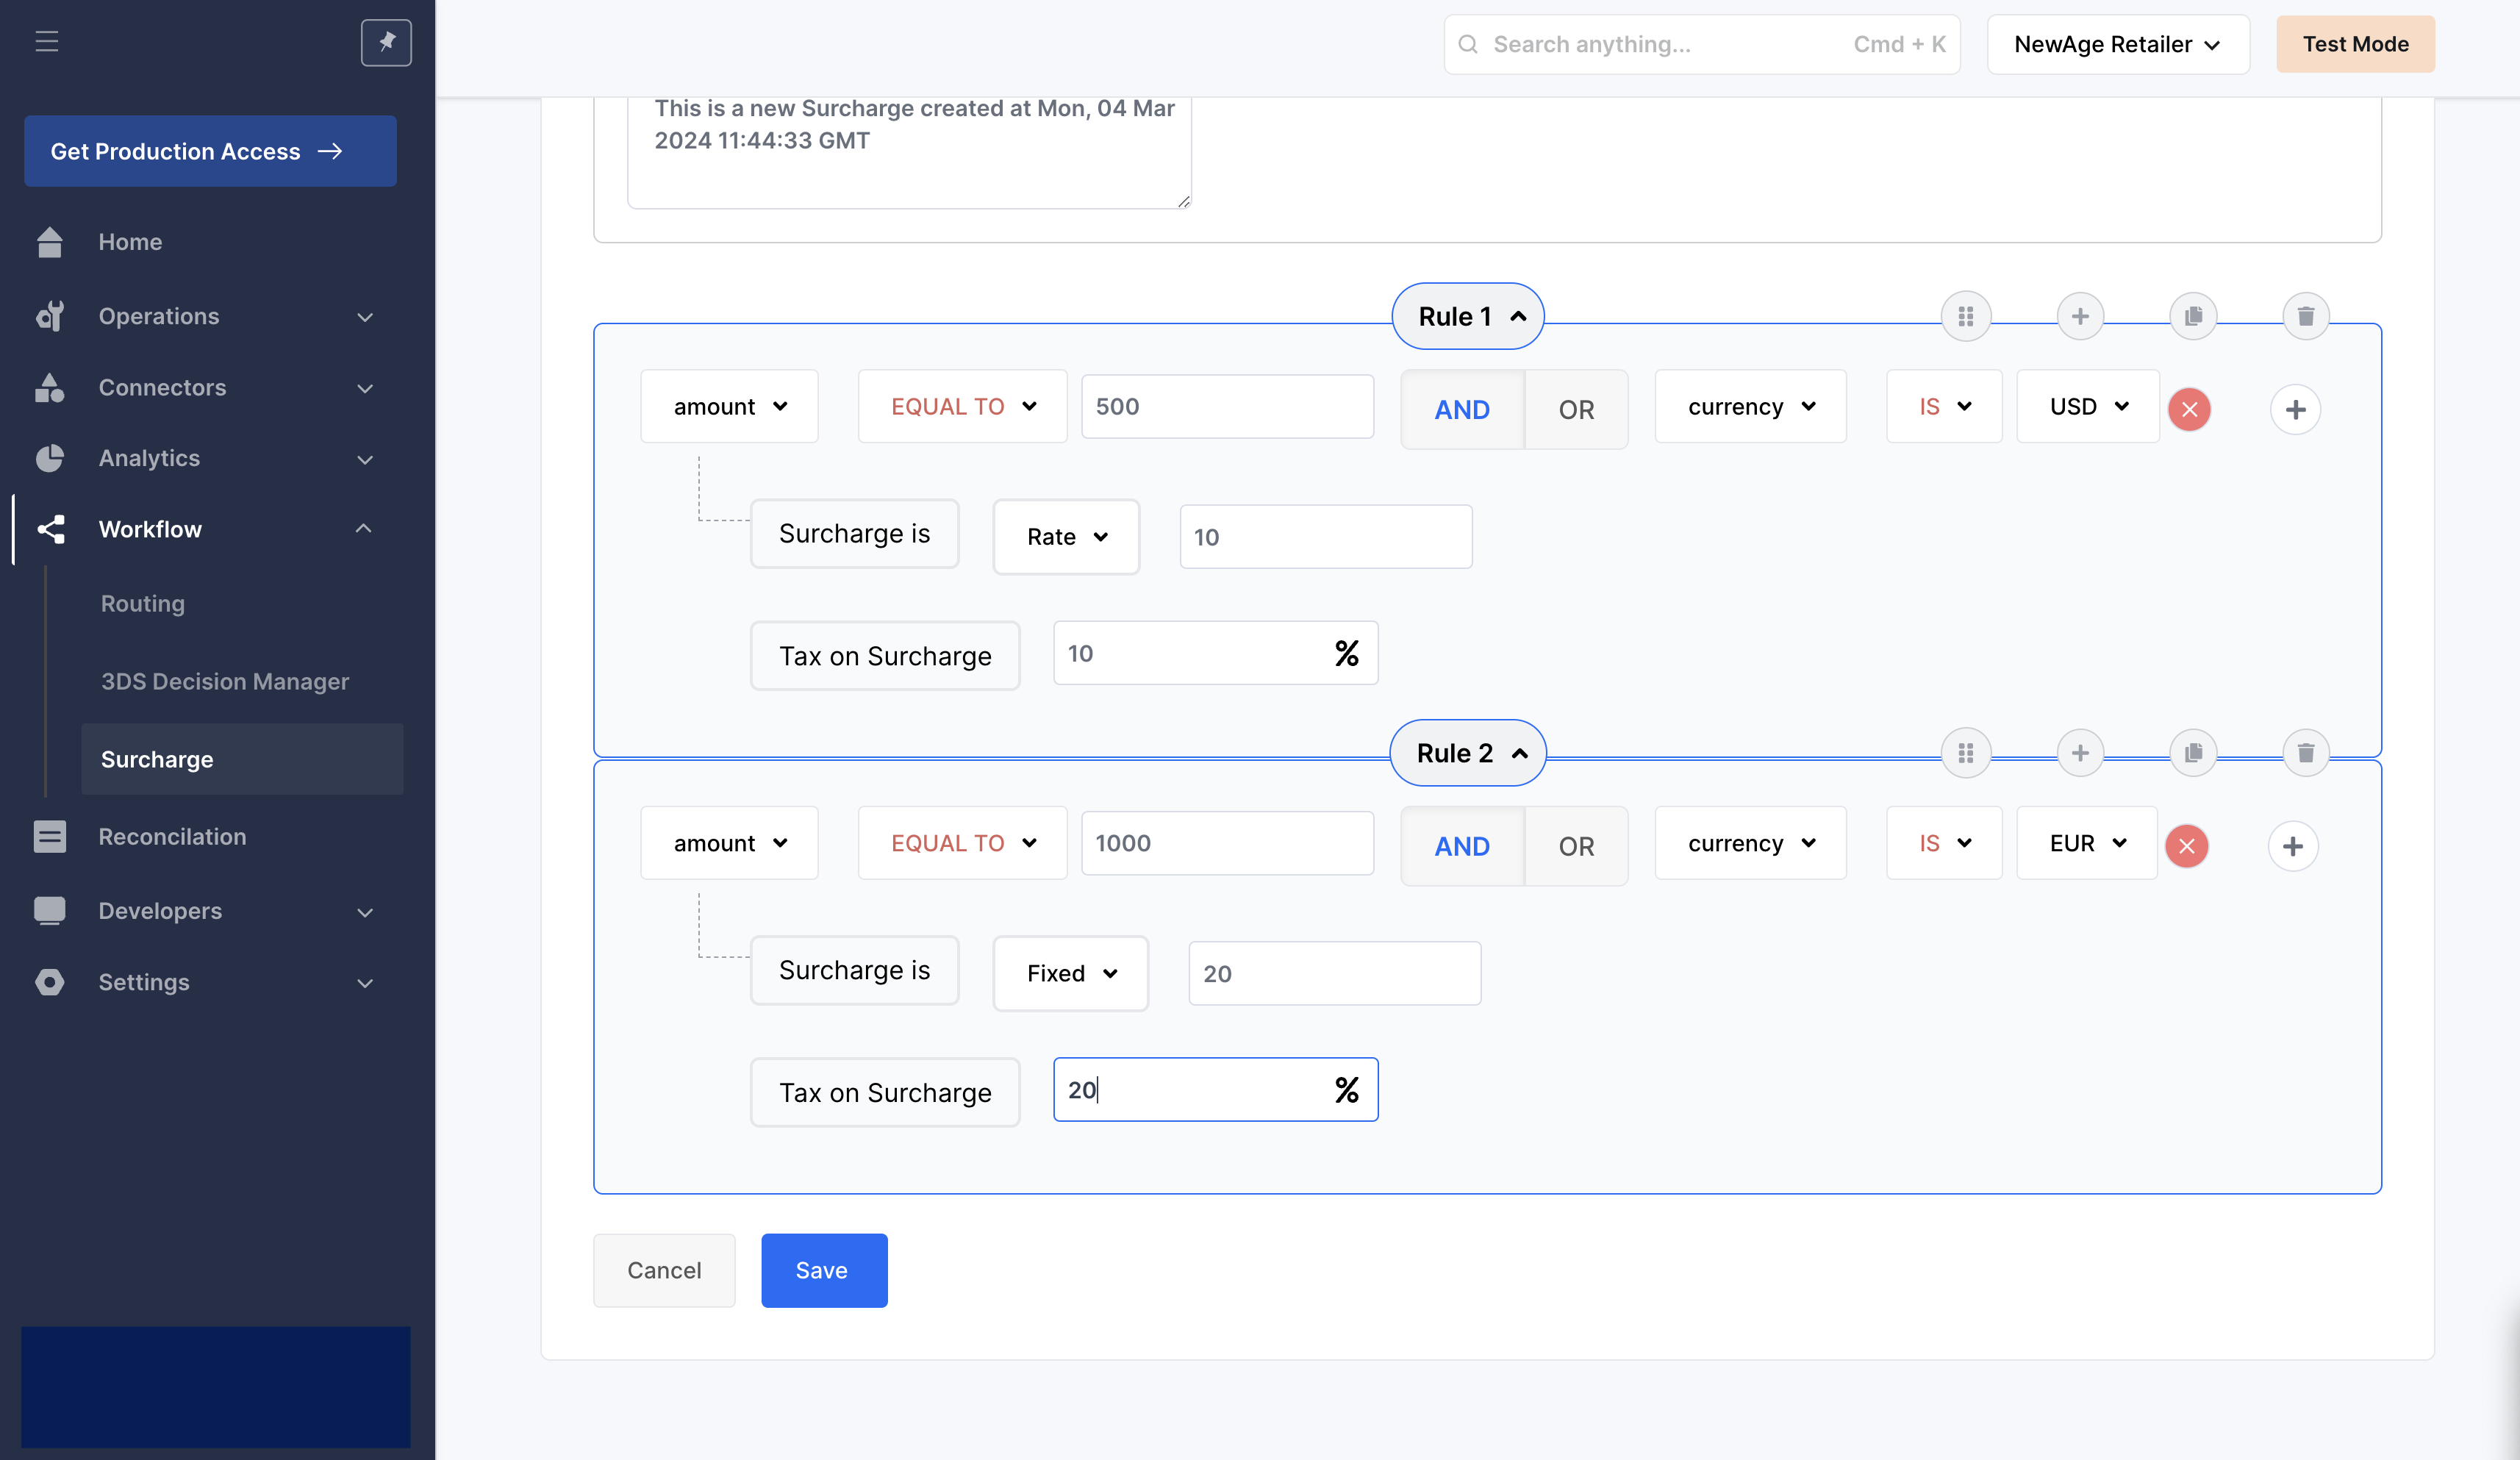The width and height of the screenshot is (2520, 1460).
Task: Click Rule 1's amount value field showing 500
Action: 1227,407
